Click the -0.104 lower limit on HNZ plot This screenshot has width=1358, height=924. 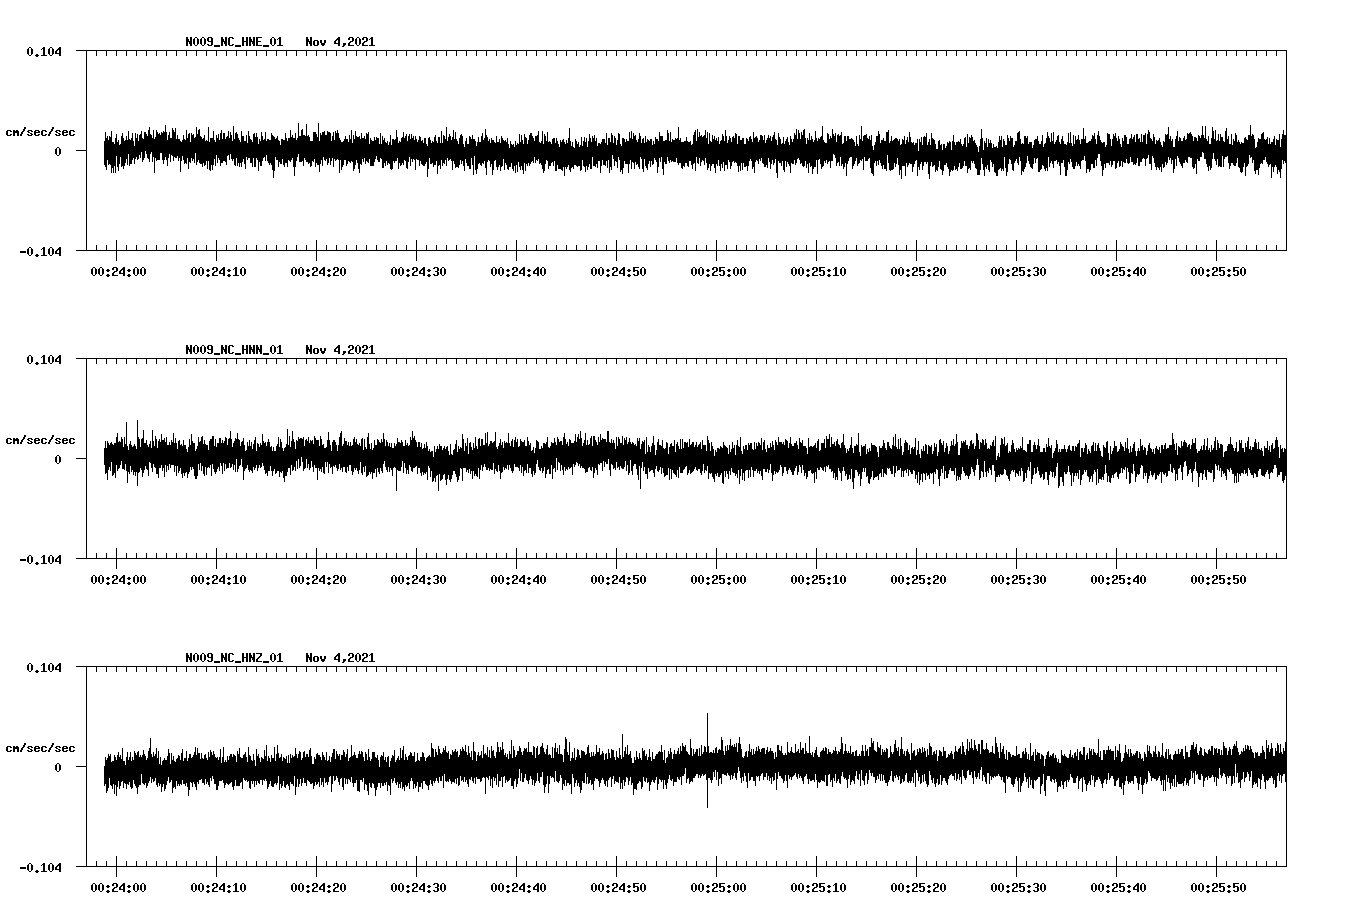(40, 867)
